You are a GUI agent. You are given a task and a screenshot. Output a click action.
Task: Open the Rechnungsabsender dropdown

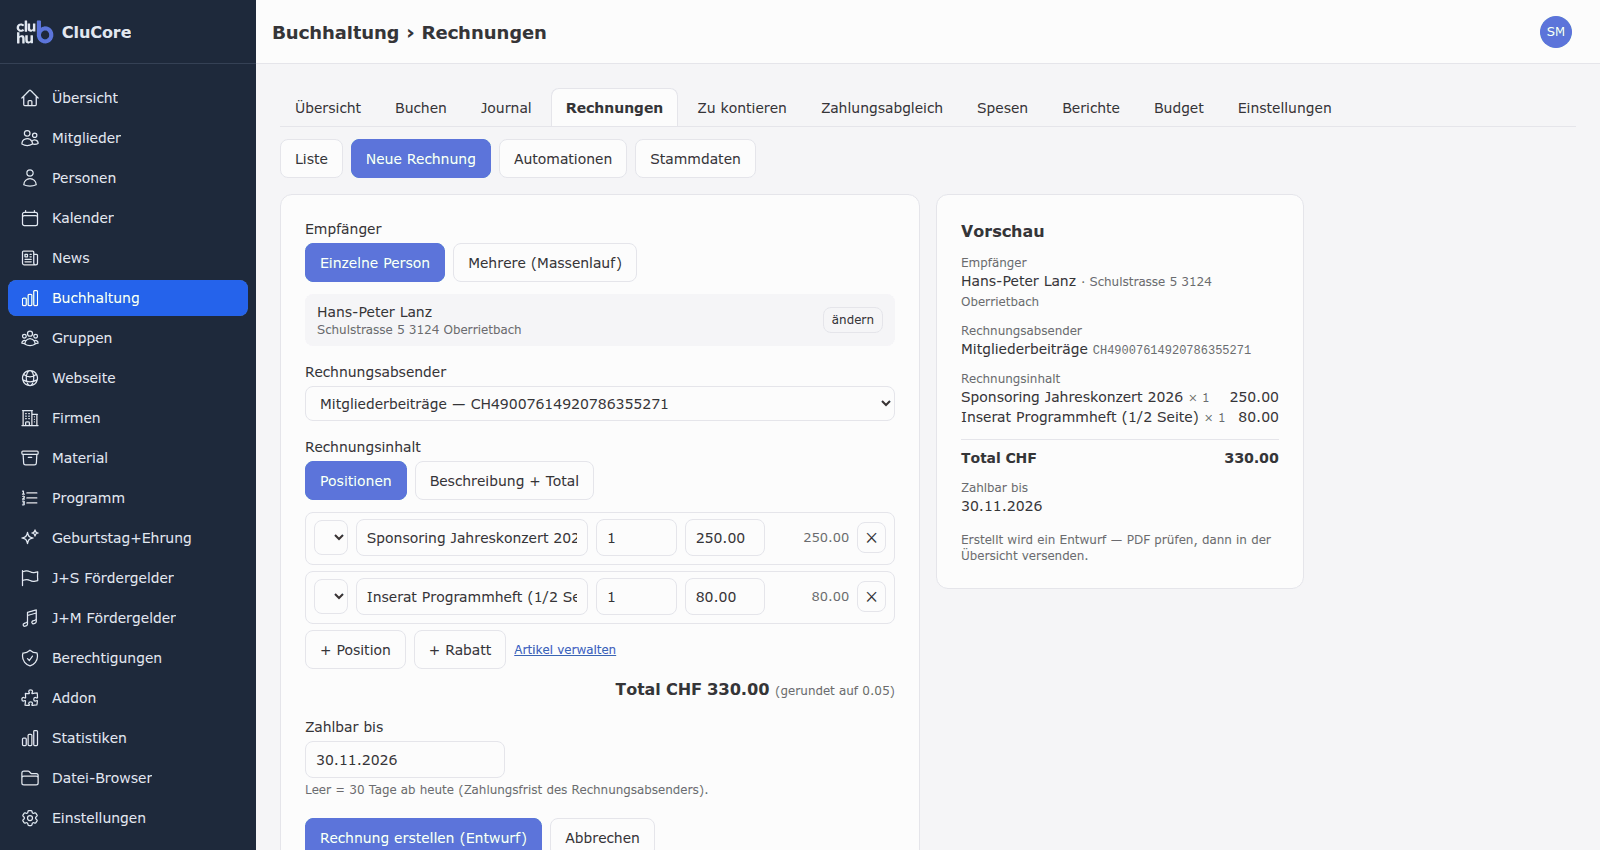(600, 404)
